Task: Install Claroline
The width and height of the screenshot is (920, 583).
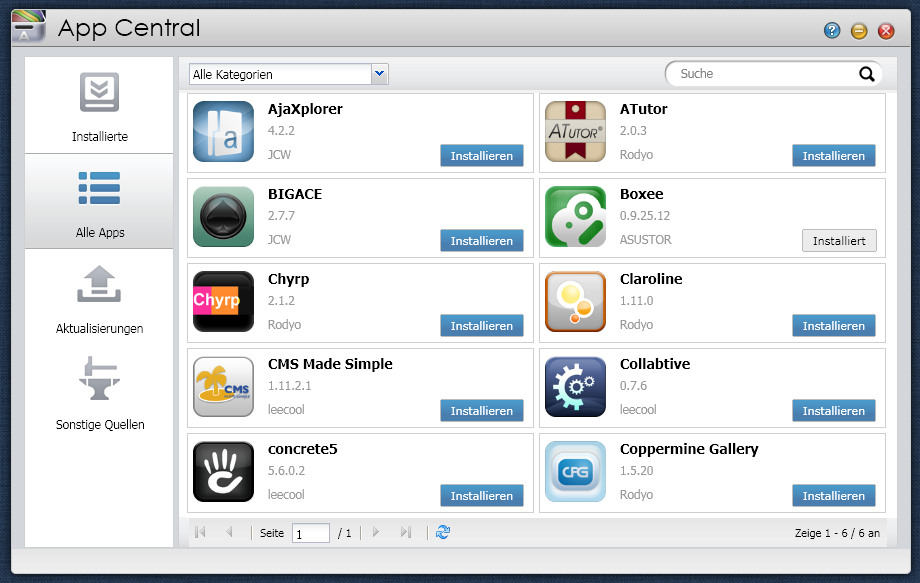Action: (x=834, y=326)
